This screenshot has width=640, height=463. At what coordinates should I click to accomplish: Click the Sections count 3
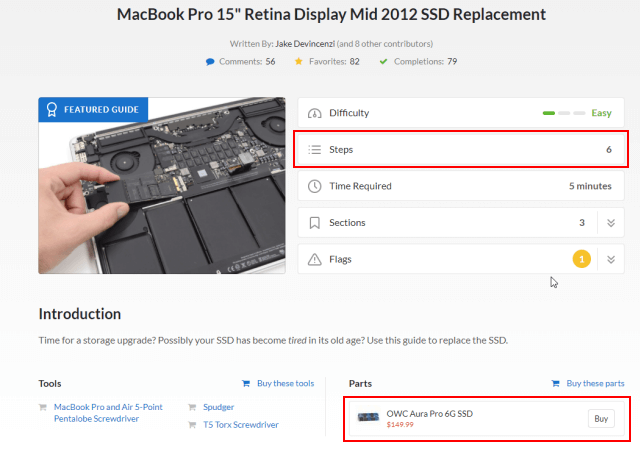tap(582, 223)
